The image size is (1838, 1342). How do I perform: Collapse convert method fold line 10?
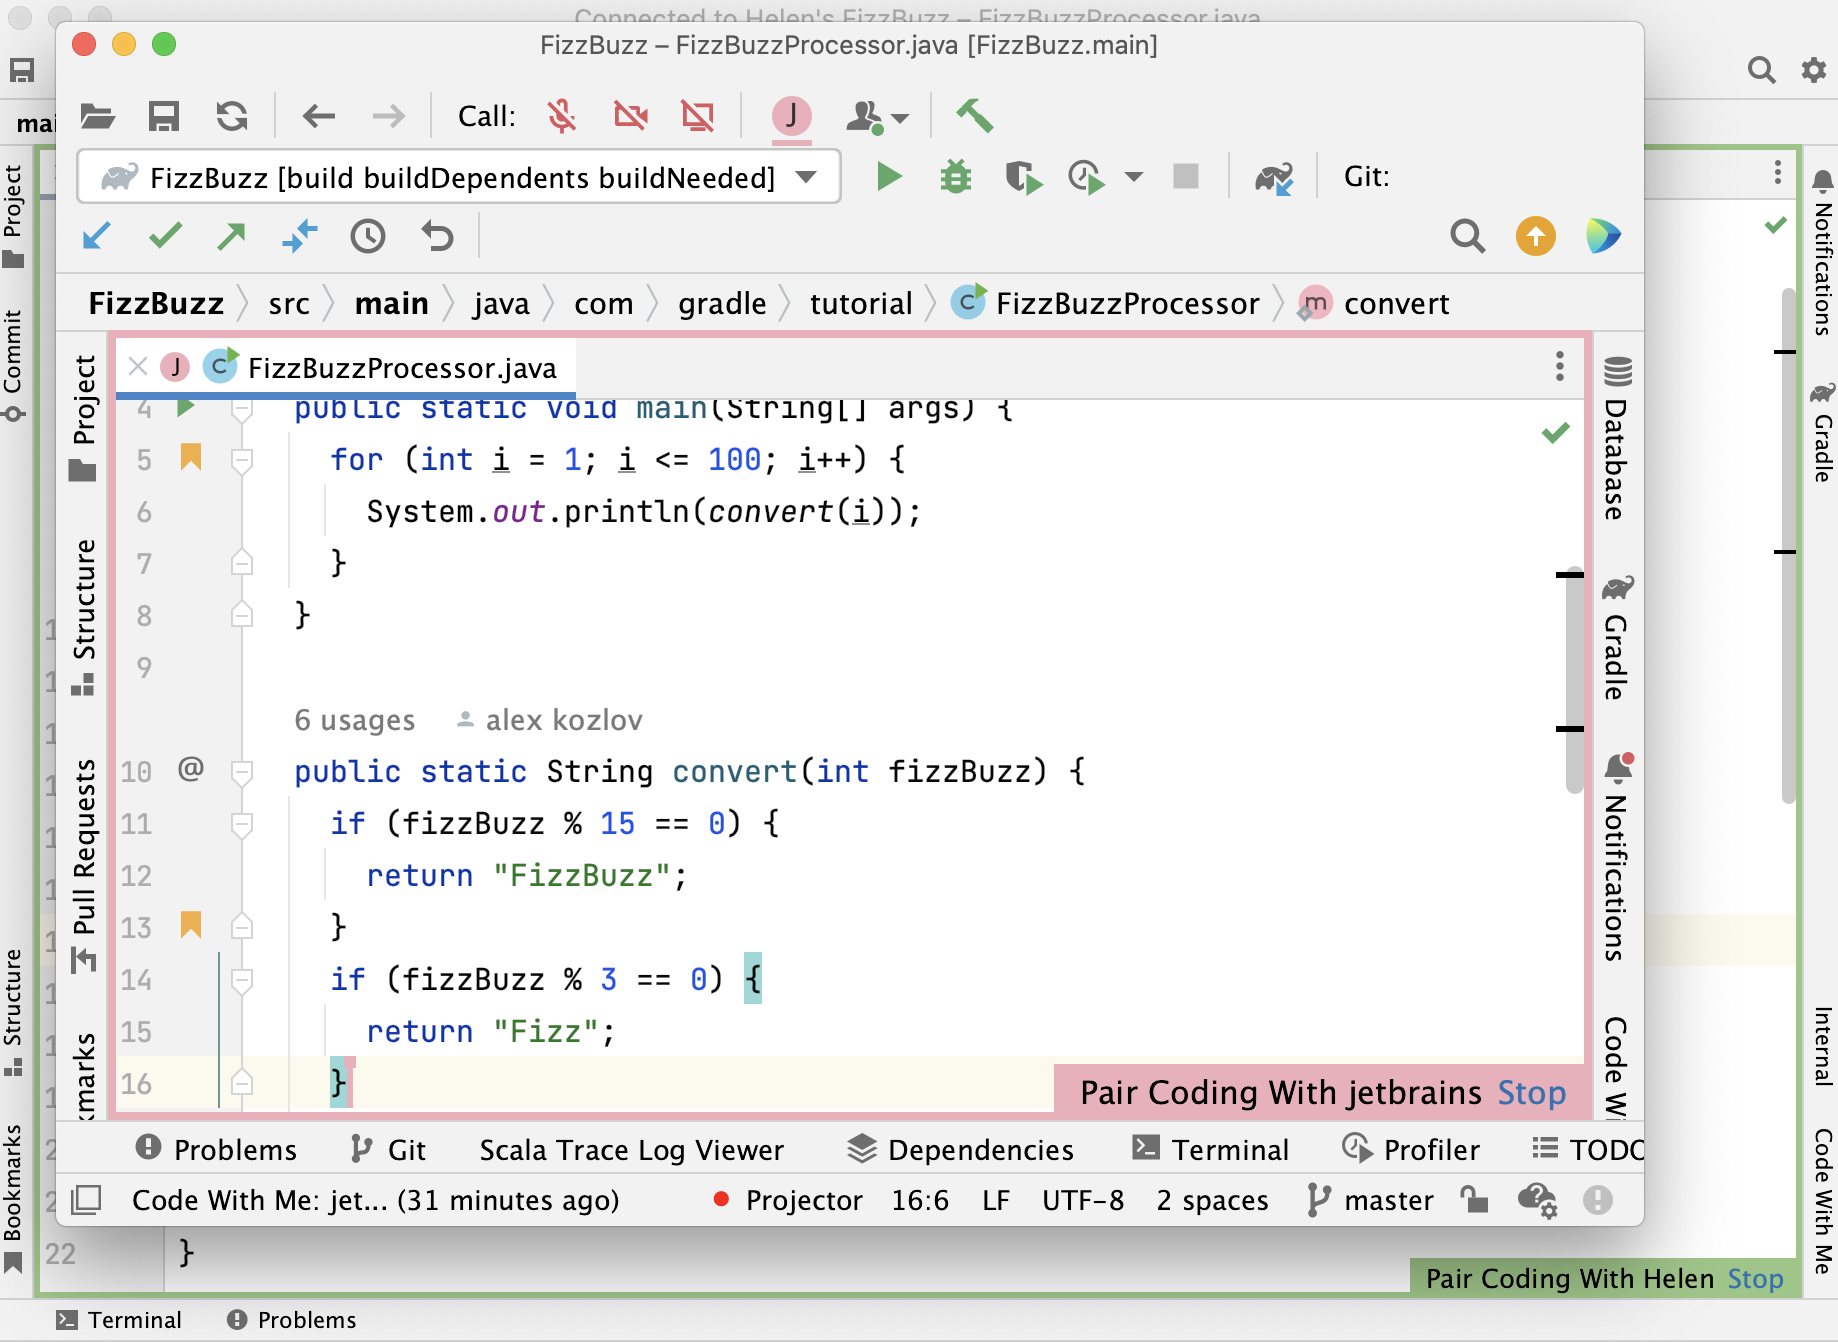coord(241,772)
